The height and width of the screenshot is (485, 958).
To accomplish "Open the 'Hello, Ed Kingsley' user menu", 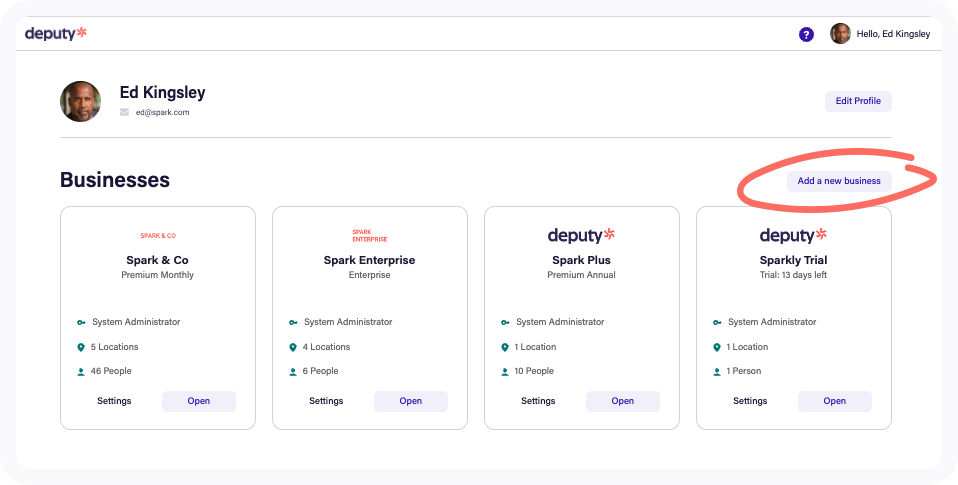I will (893, 34).
